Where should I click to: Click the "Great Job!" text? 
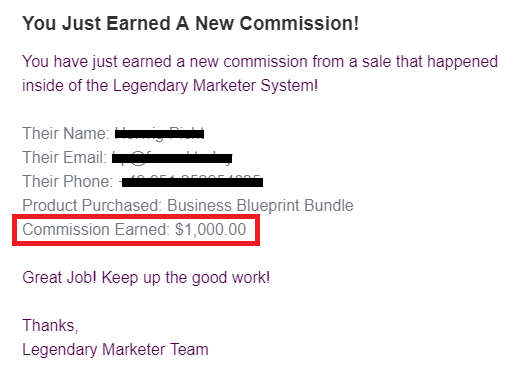pos(59,278)
